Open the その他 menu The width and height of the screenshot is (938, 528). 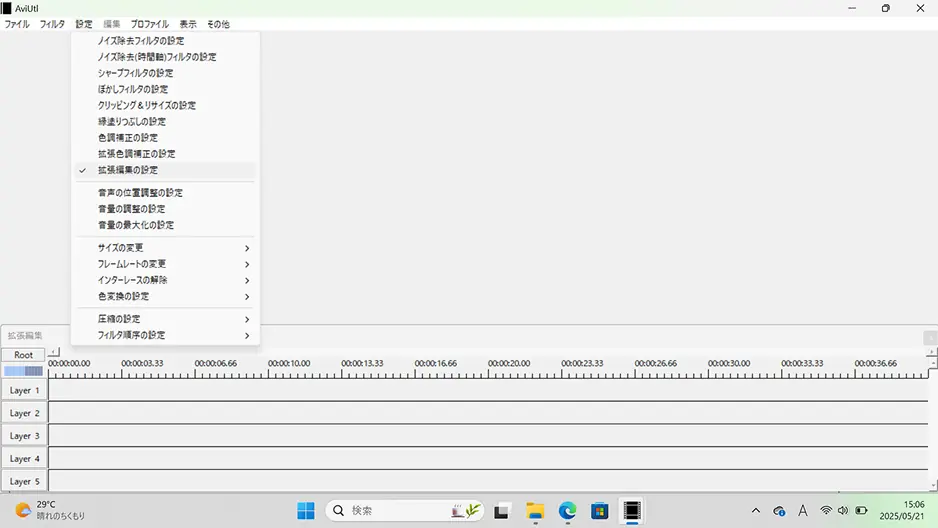click(x=218, y=24)
